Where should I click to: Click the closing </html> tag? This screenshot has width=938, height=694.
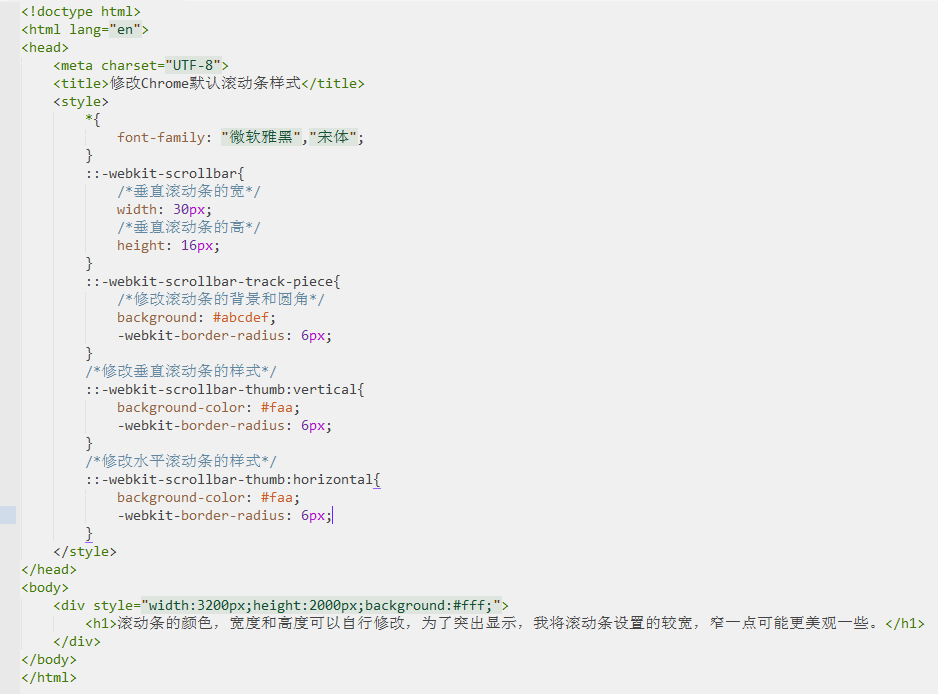(x=49, y=677)
